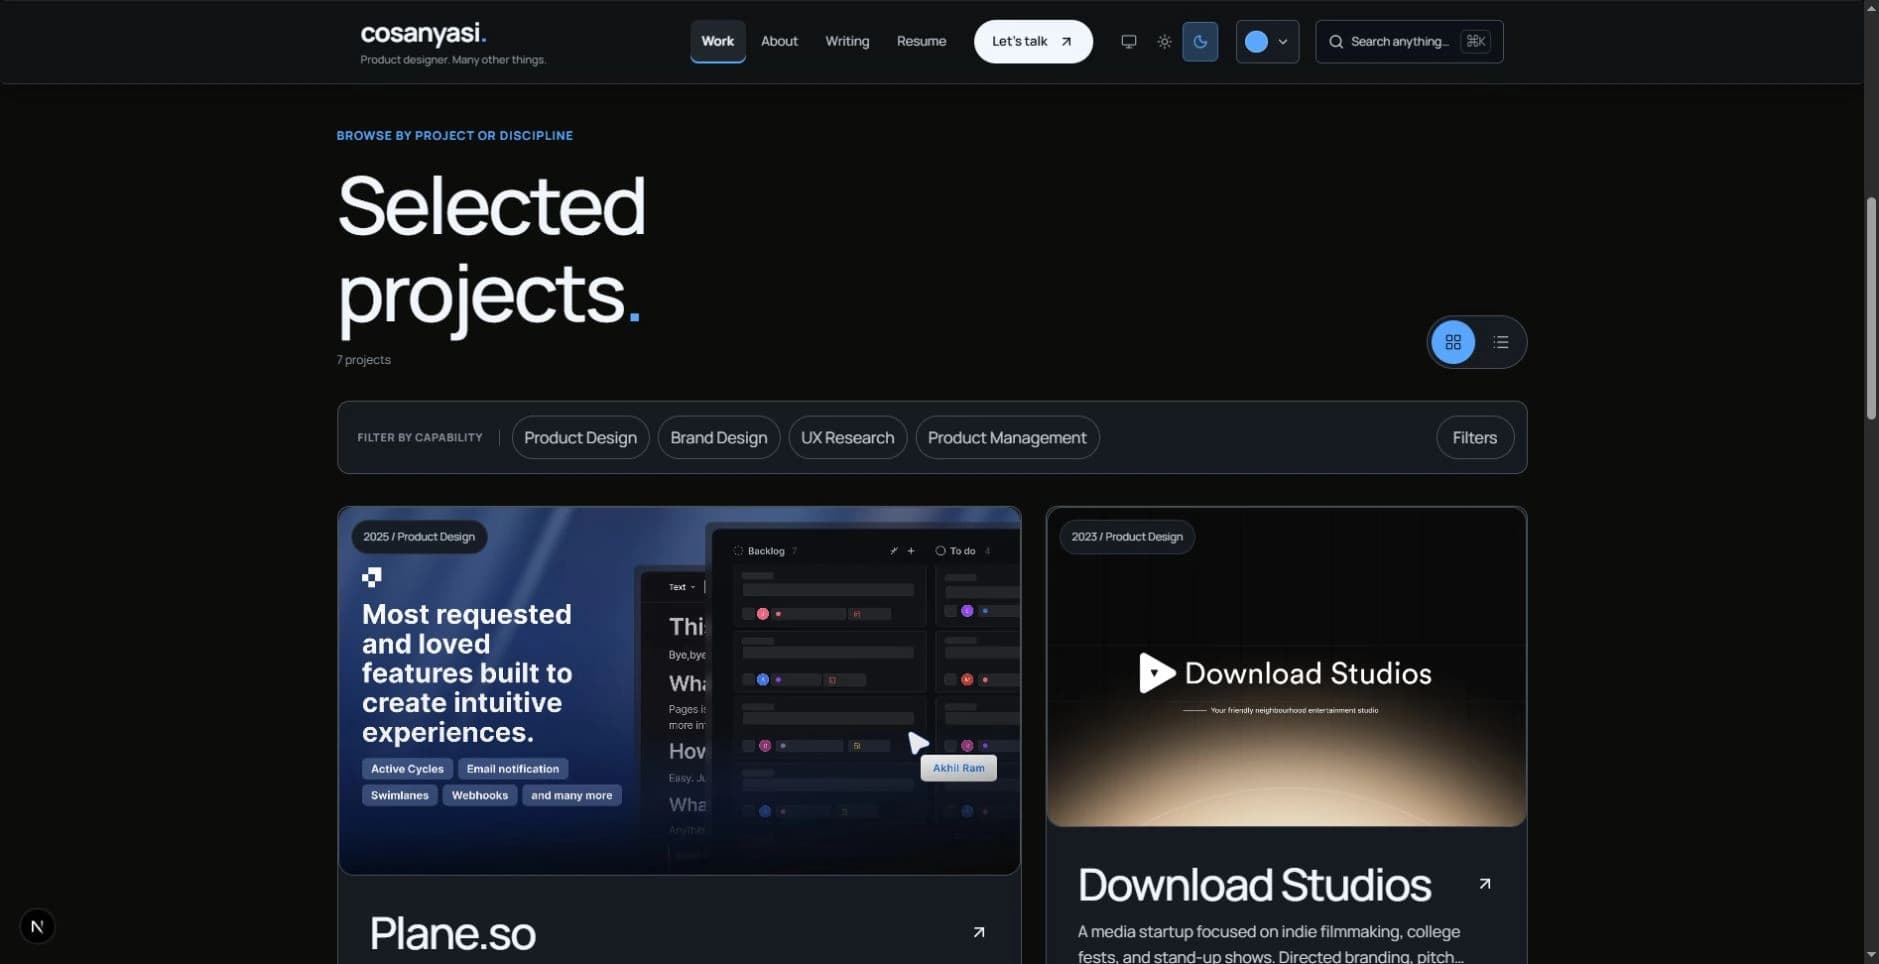Filter by Brand Design

pyautogui.click(x=718, y=438)
